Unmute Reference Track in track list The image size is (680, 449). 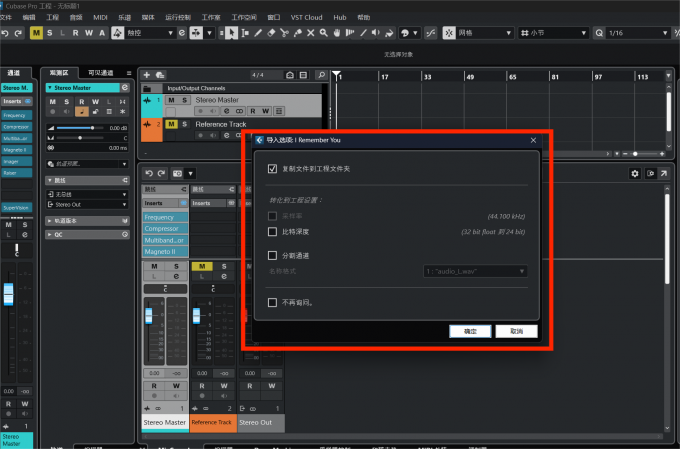pyautogui.click(x=171, y=124)
